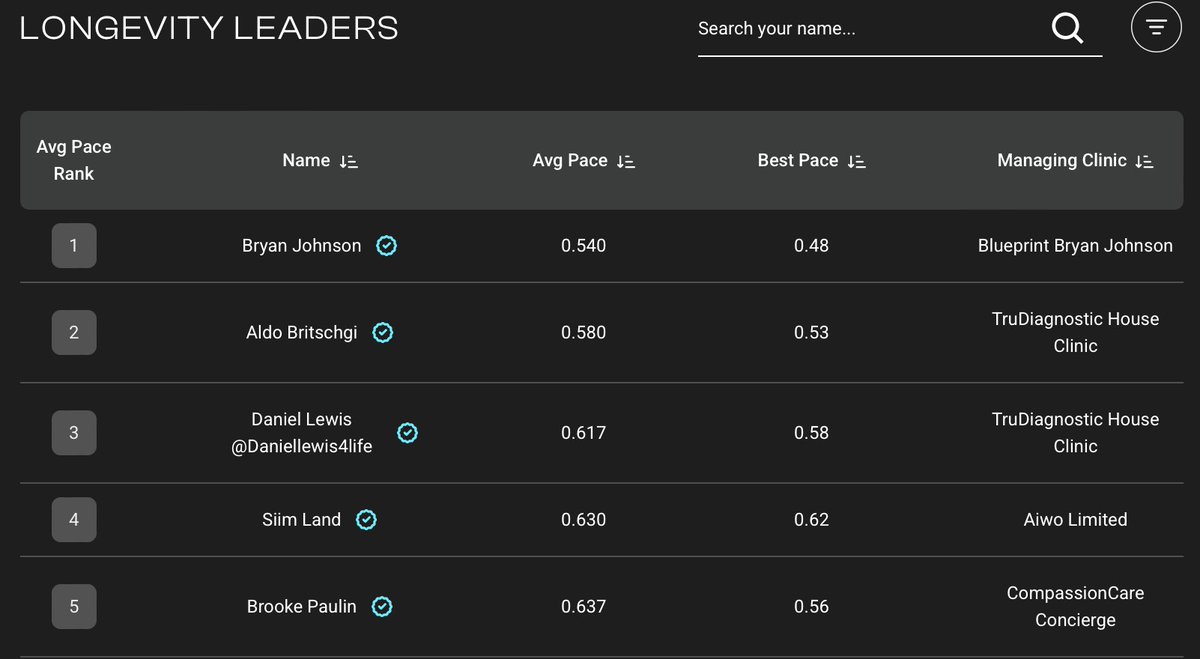Click the Avg Pace Rank header
1200x659 pixels.
coord(74,160)
